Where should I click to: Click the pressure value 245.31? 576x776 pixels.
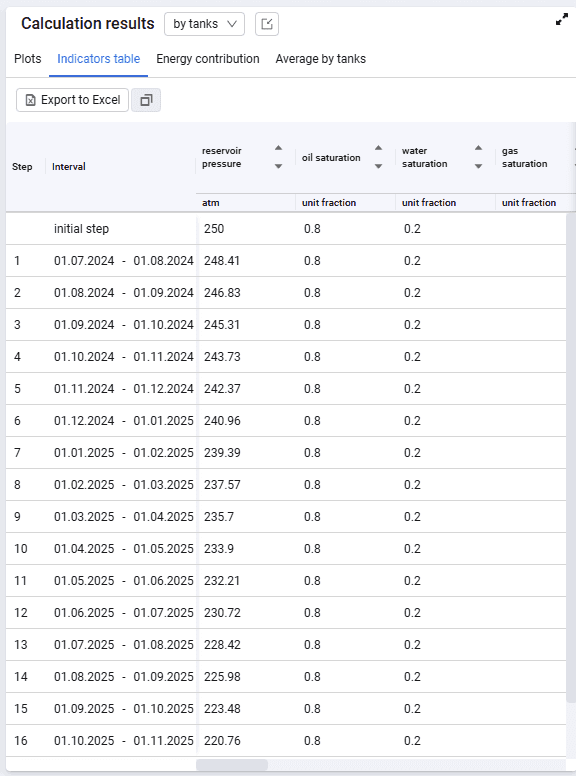[x=222, y=325]
